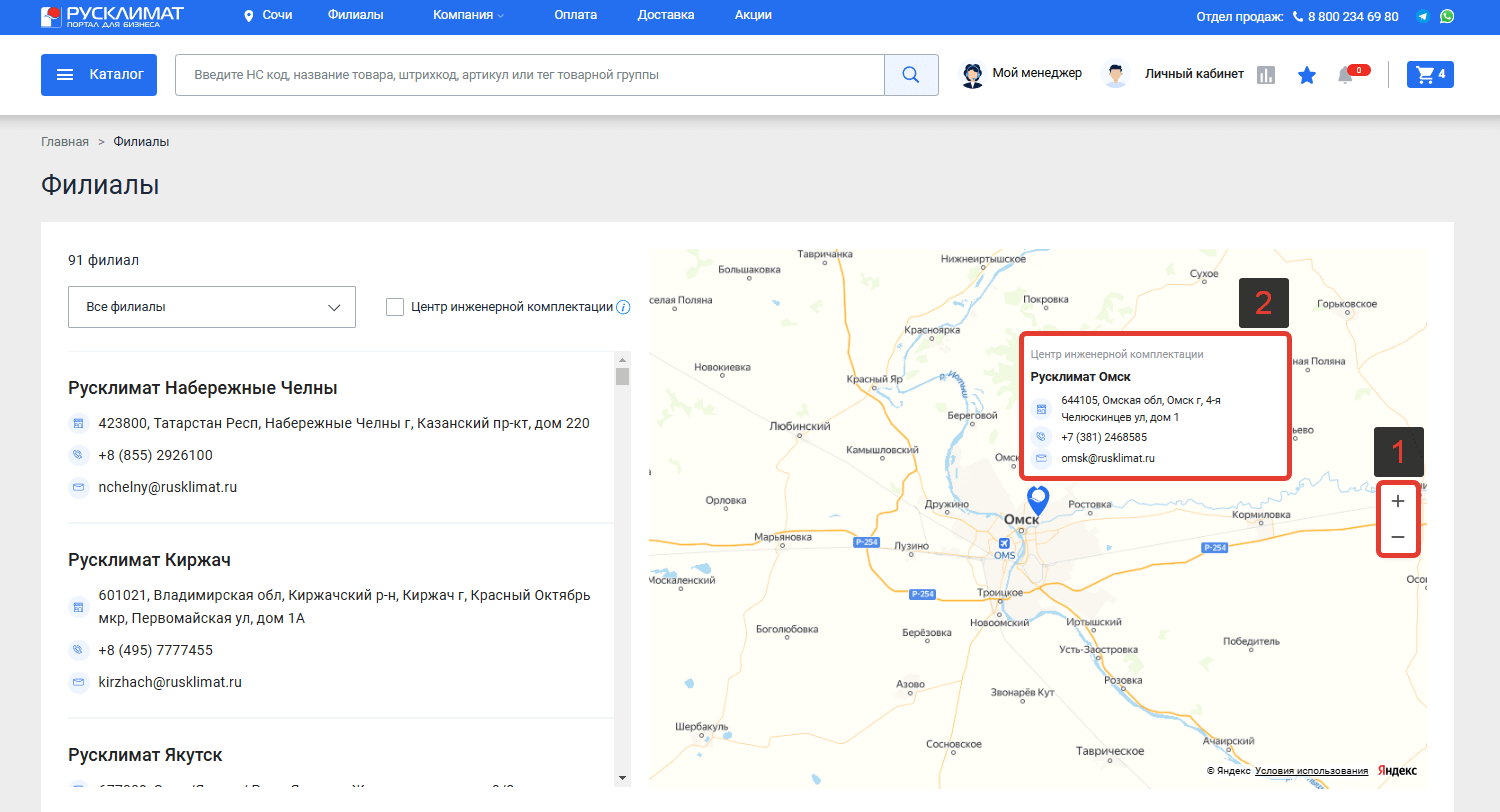1500x812 pixels.
Task: Click the address icon for Kirzhach branch
Action: (x=78, y=607)
